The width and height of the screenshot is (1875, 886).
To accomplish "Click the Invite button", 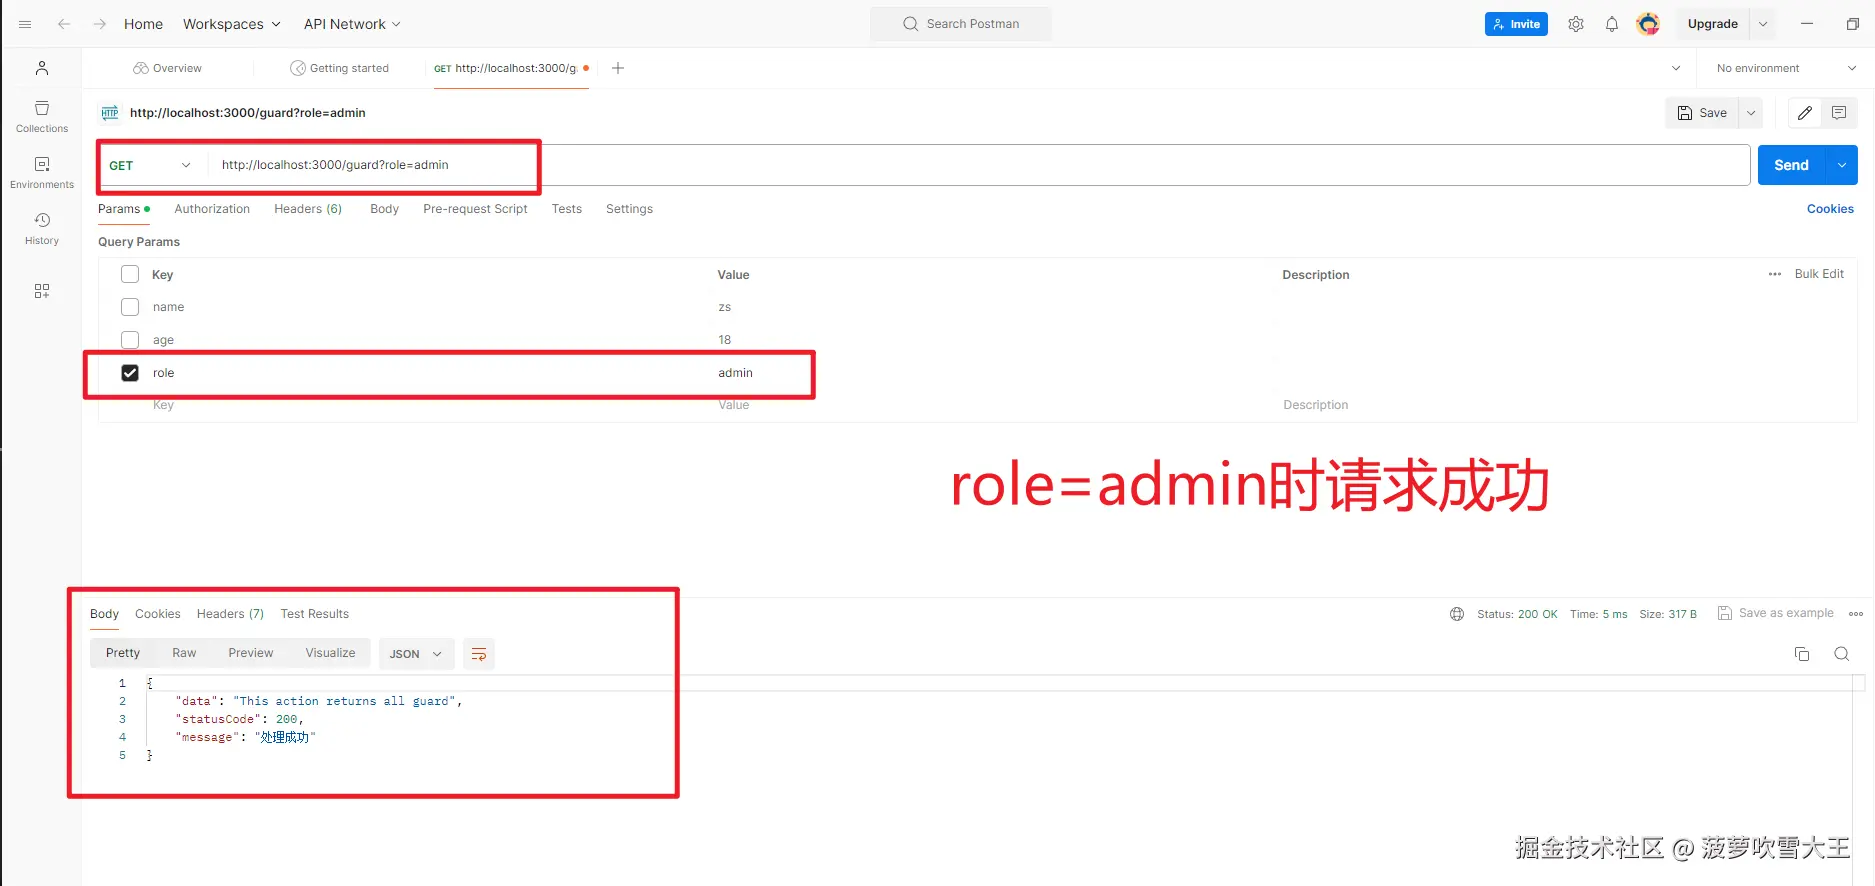I will click(1516, 24).
